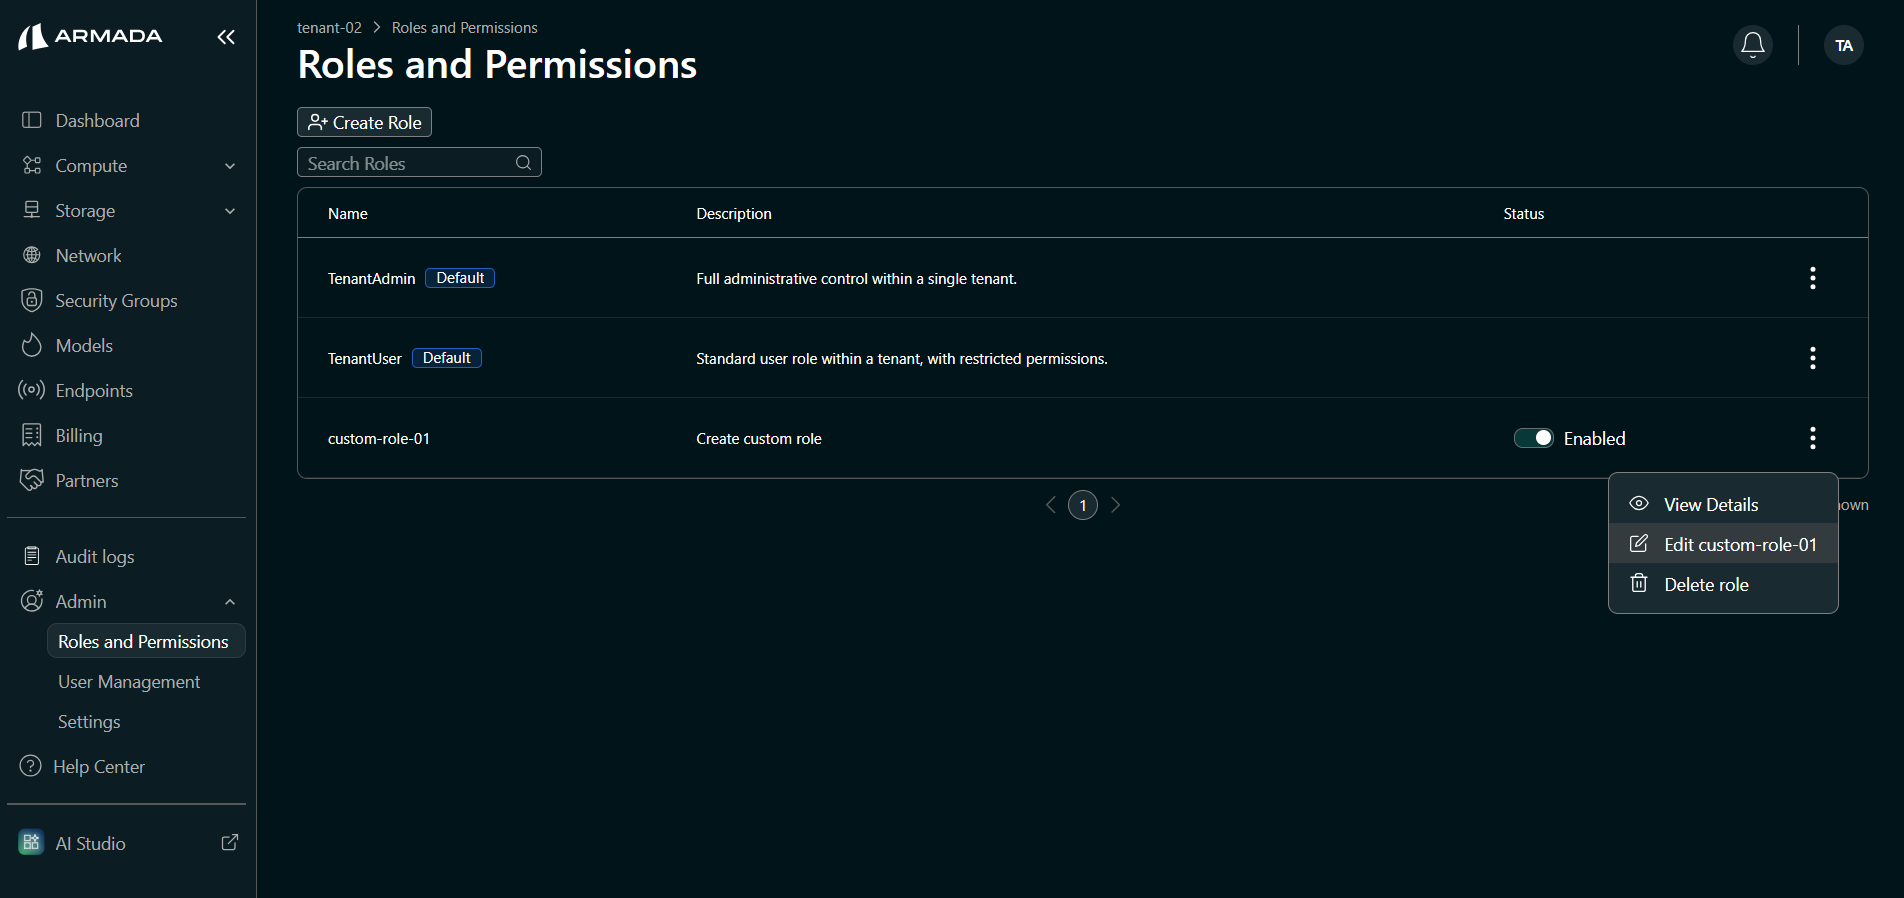Viewport: 1904px width, 898px height.
Task: Click the TenantAdmin role name
Action: [371, 279]
